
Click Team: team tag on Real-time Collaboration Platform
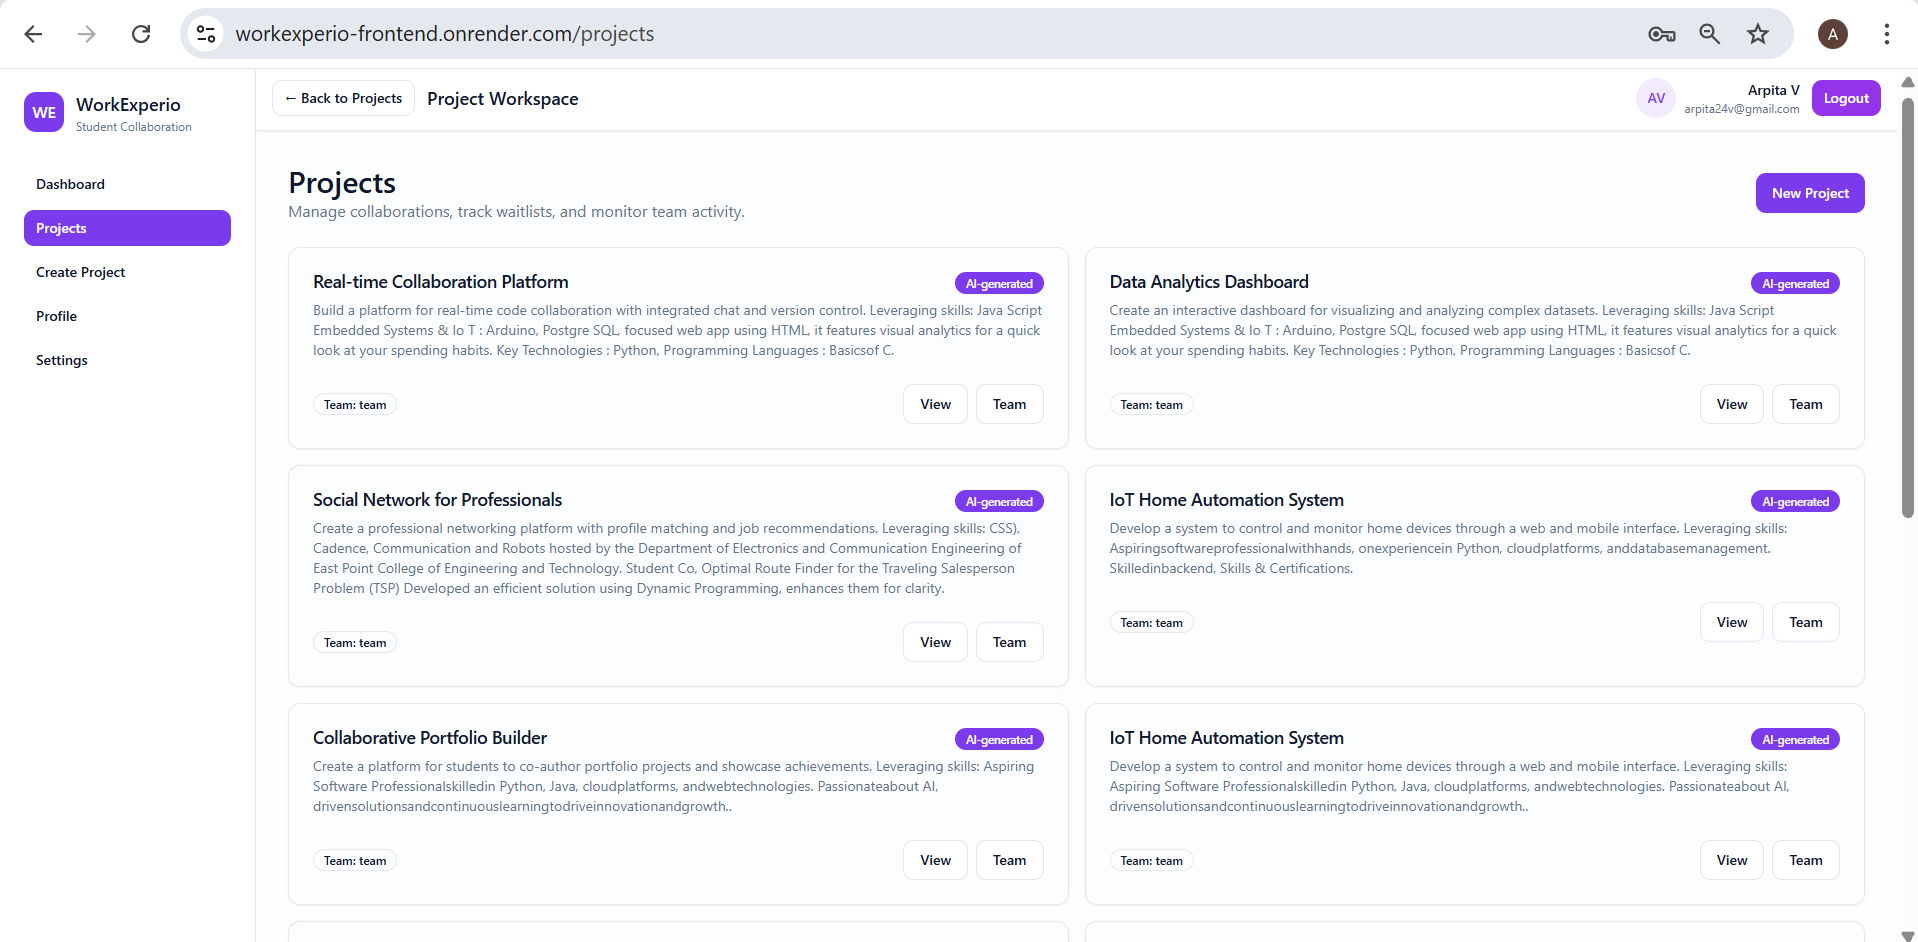tap(355, 405)
